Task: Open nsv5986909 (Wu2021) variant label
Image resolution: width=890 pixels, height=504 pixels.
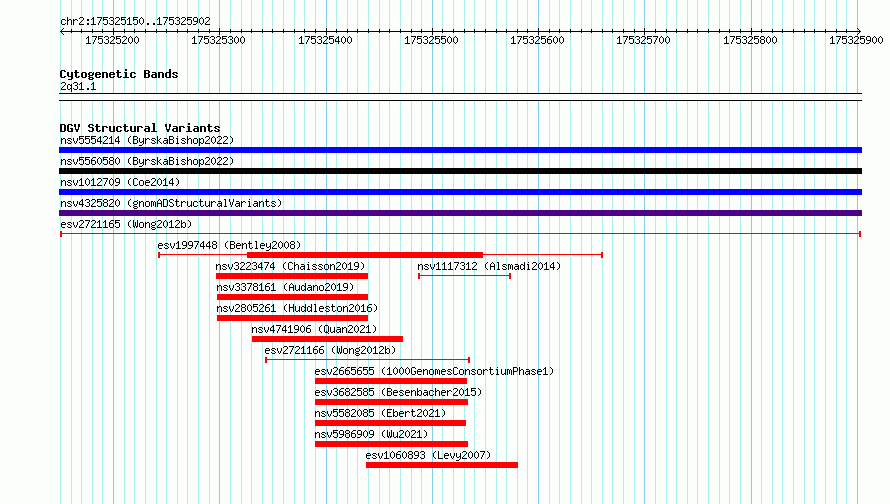Action: [x=371, y=434]
